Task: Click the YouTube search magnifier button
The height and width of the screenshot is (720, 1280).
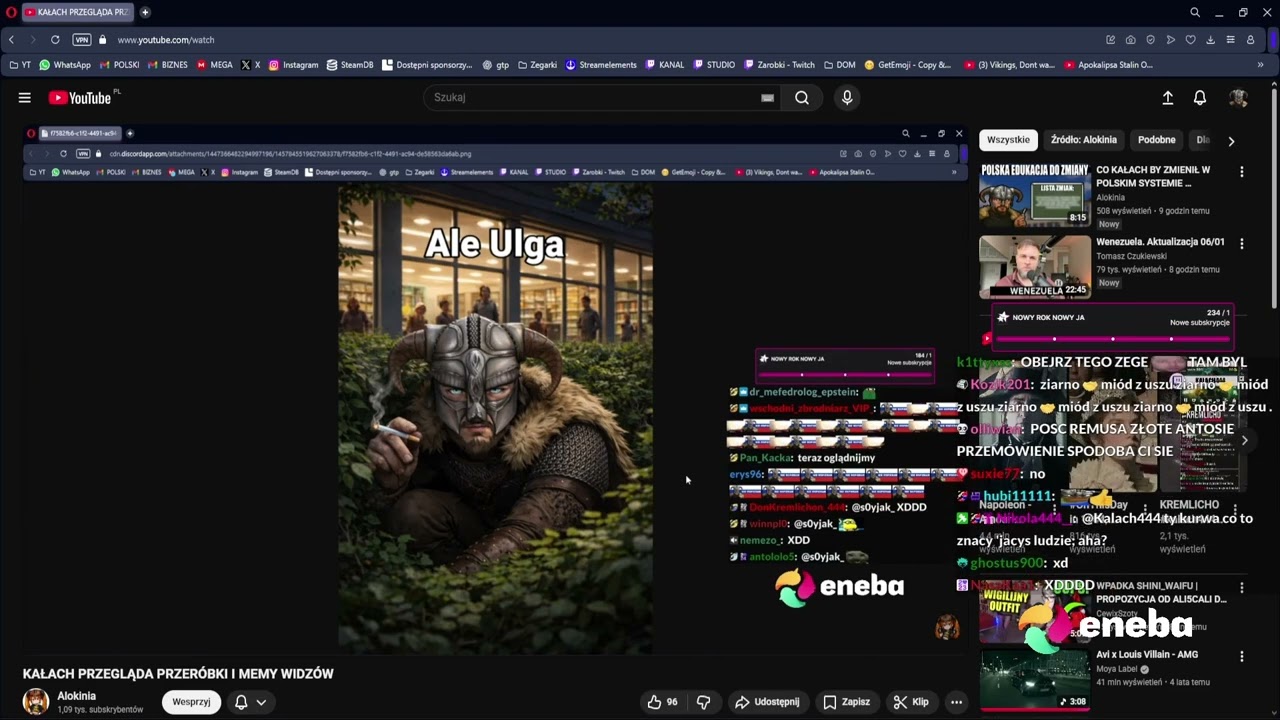Action: point(802,98)
